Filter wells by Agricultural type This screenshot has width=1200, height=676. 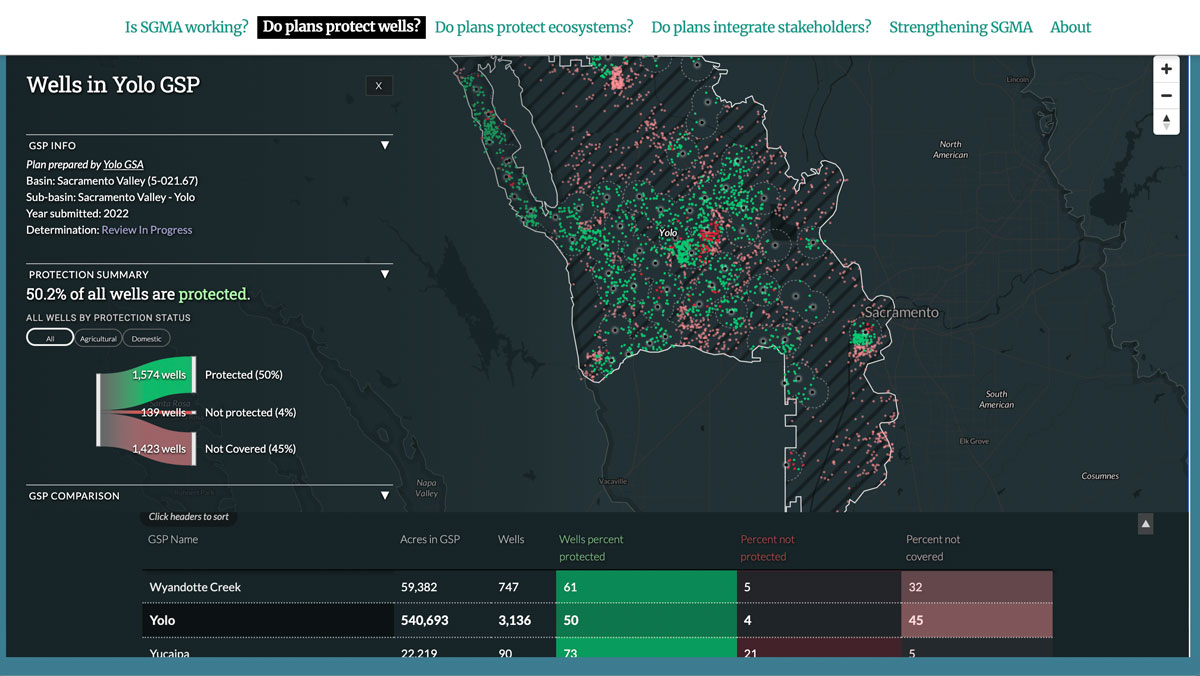[x=98, y=339]
